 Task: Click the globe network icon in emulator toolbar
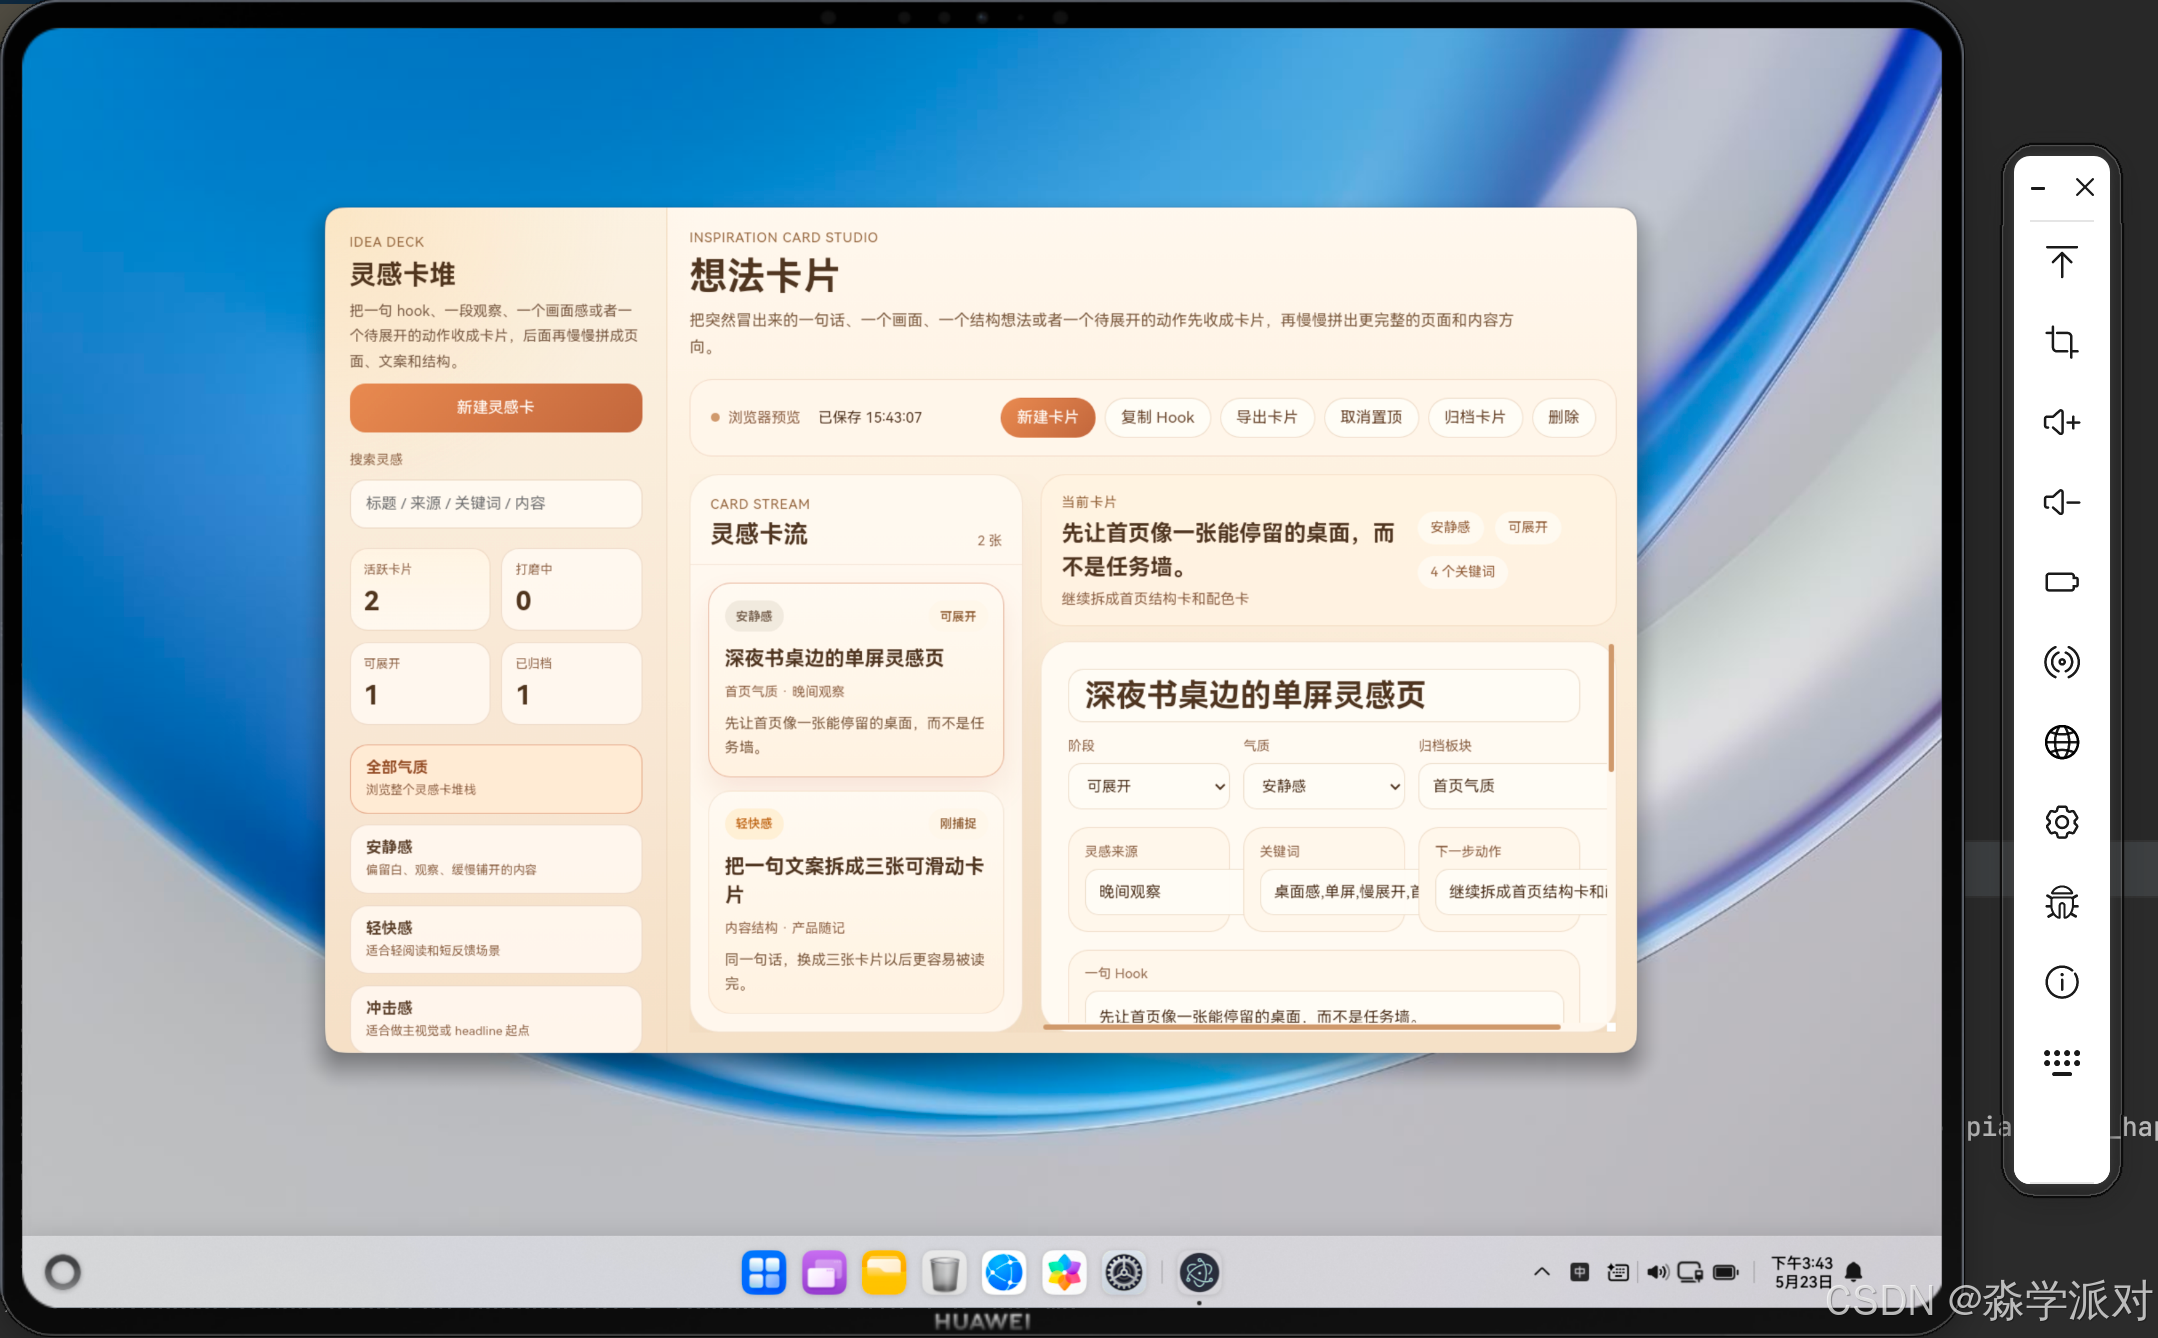[x=2061, y=742]
